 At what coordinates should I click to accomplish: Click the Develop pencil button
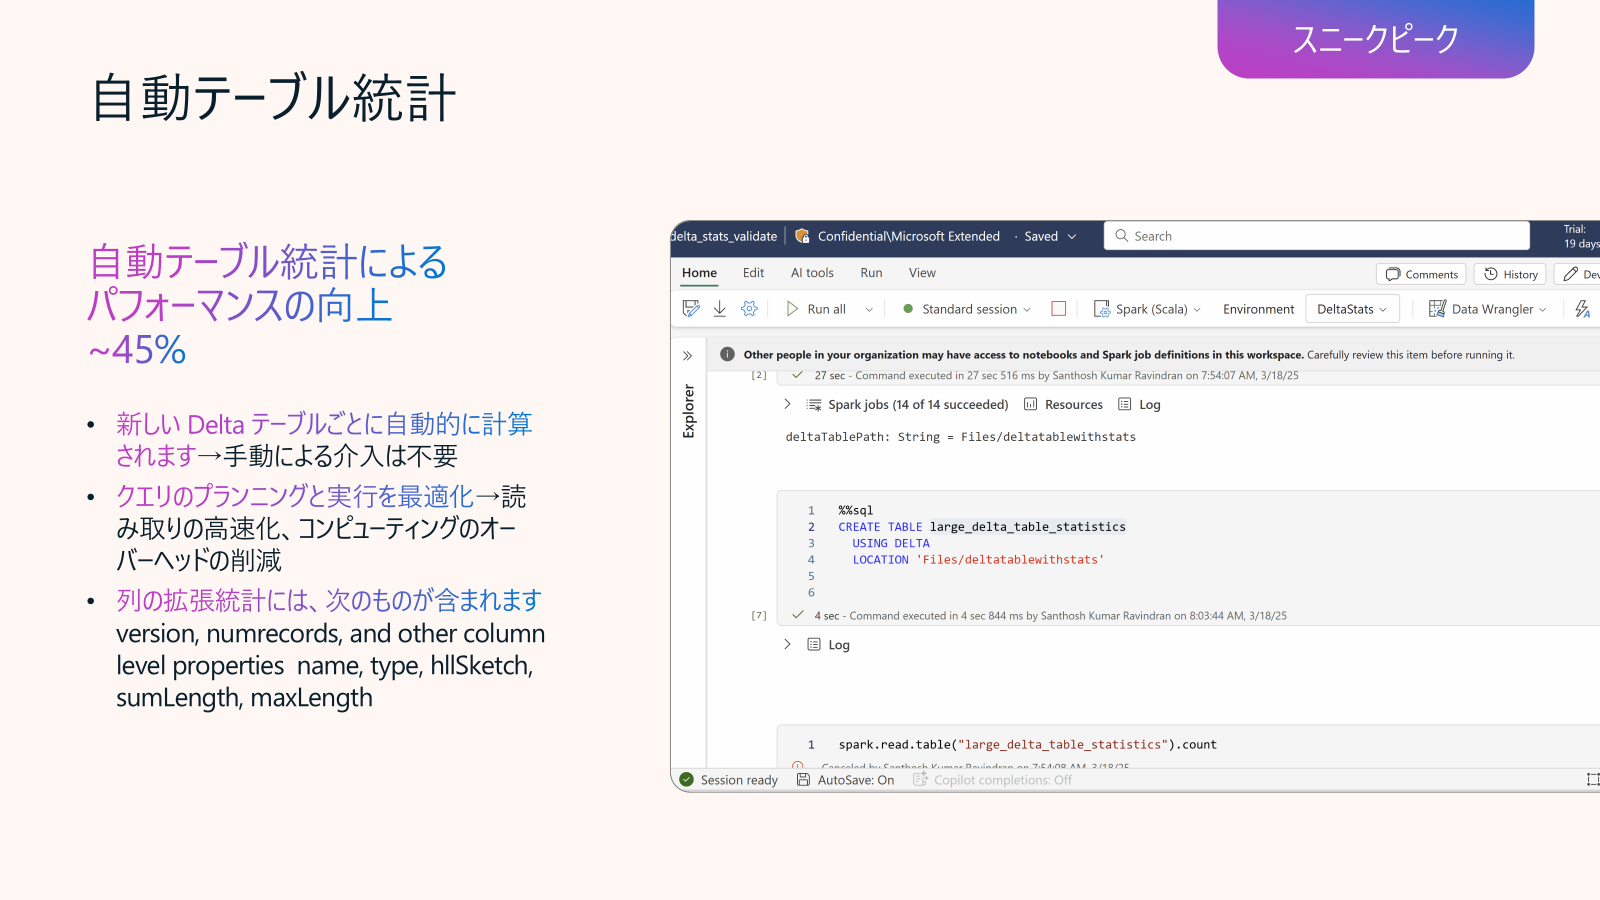pos(1578,274)
